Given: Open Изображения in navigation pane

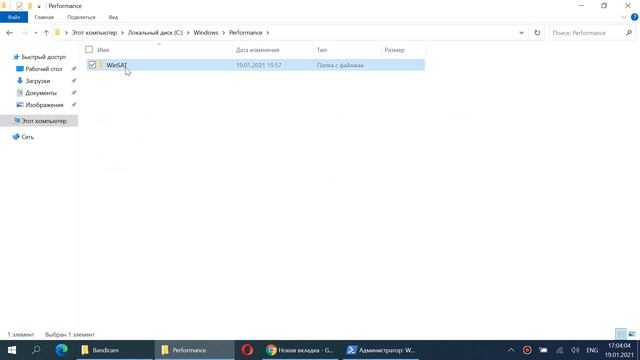Looking at the screenshot, I should [x=44, y=105].
